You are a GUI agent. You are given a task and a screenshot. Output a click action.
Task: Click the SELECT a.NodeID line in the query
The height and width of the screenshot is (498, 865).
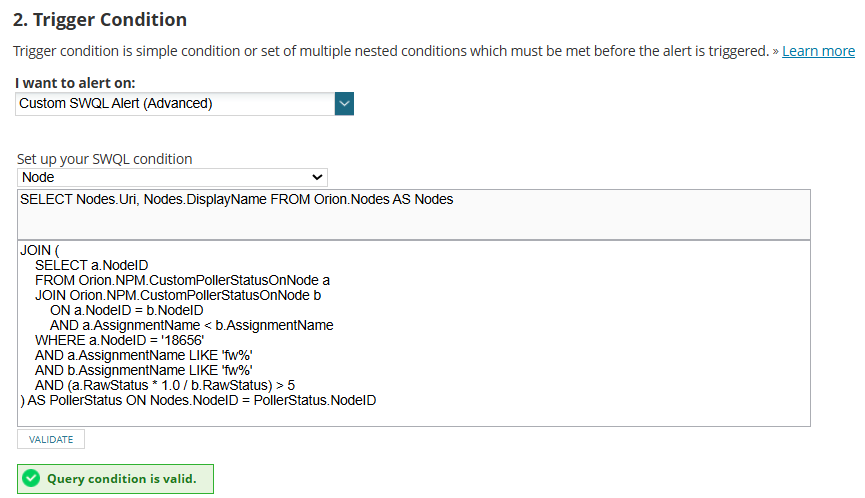[92, 265]
